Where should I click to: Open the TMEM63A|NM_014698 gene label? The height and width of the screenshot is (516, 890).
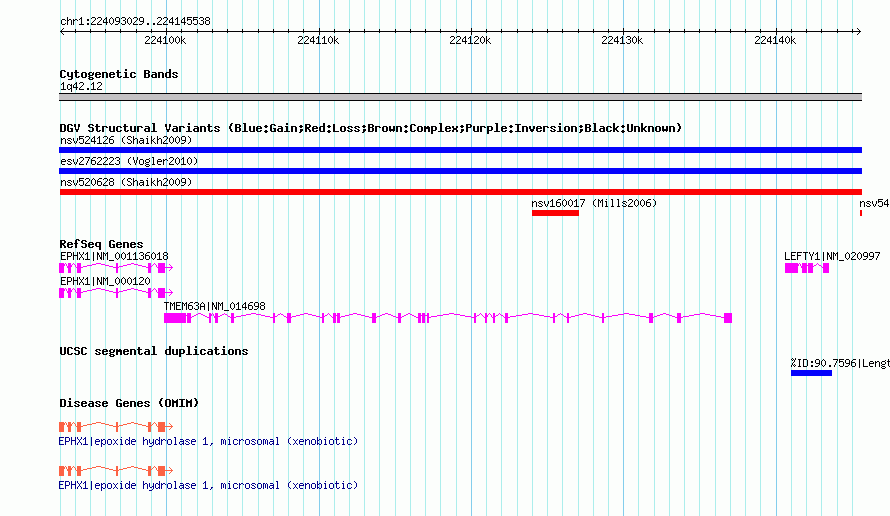(215, 307)
